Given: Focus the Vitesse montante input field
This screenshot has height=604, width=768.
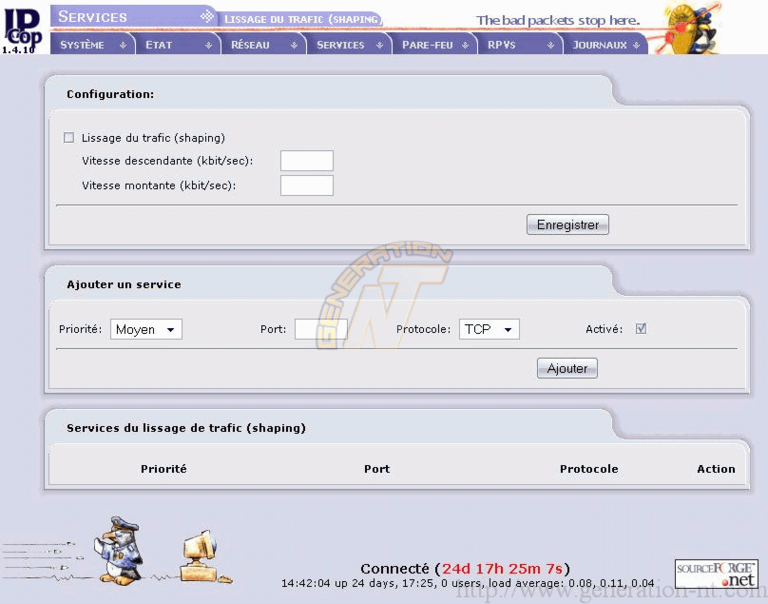Looking at the screenshot, I should 307,186.
